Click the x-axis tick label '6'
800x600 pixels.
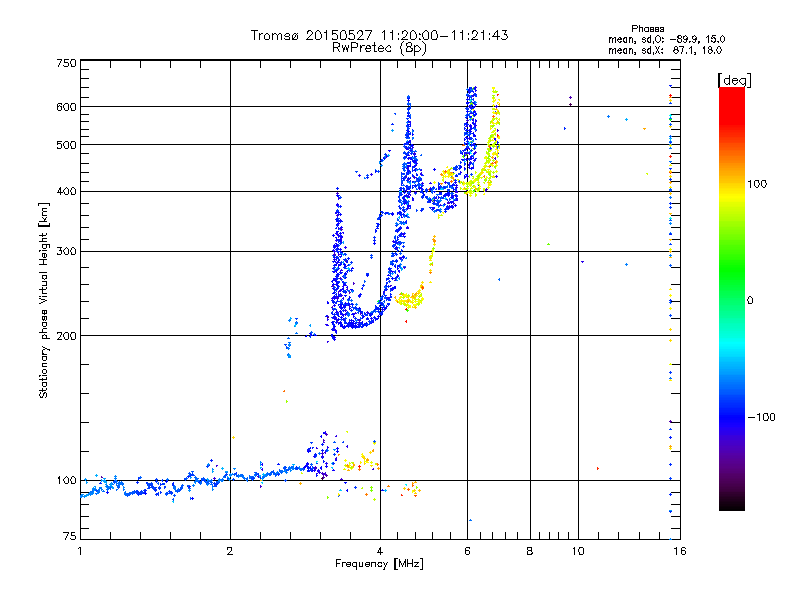(x=467, y=551)
